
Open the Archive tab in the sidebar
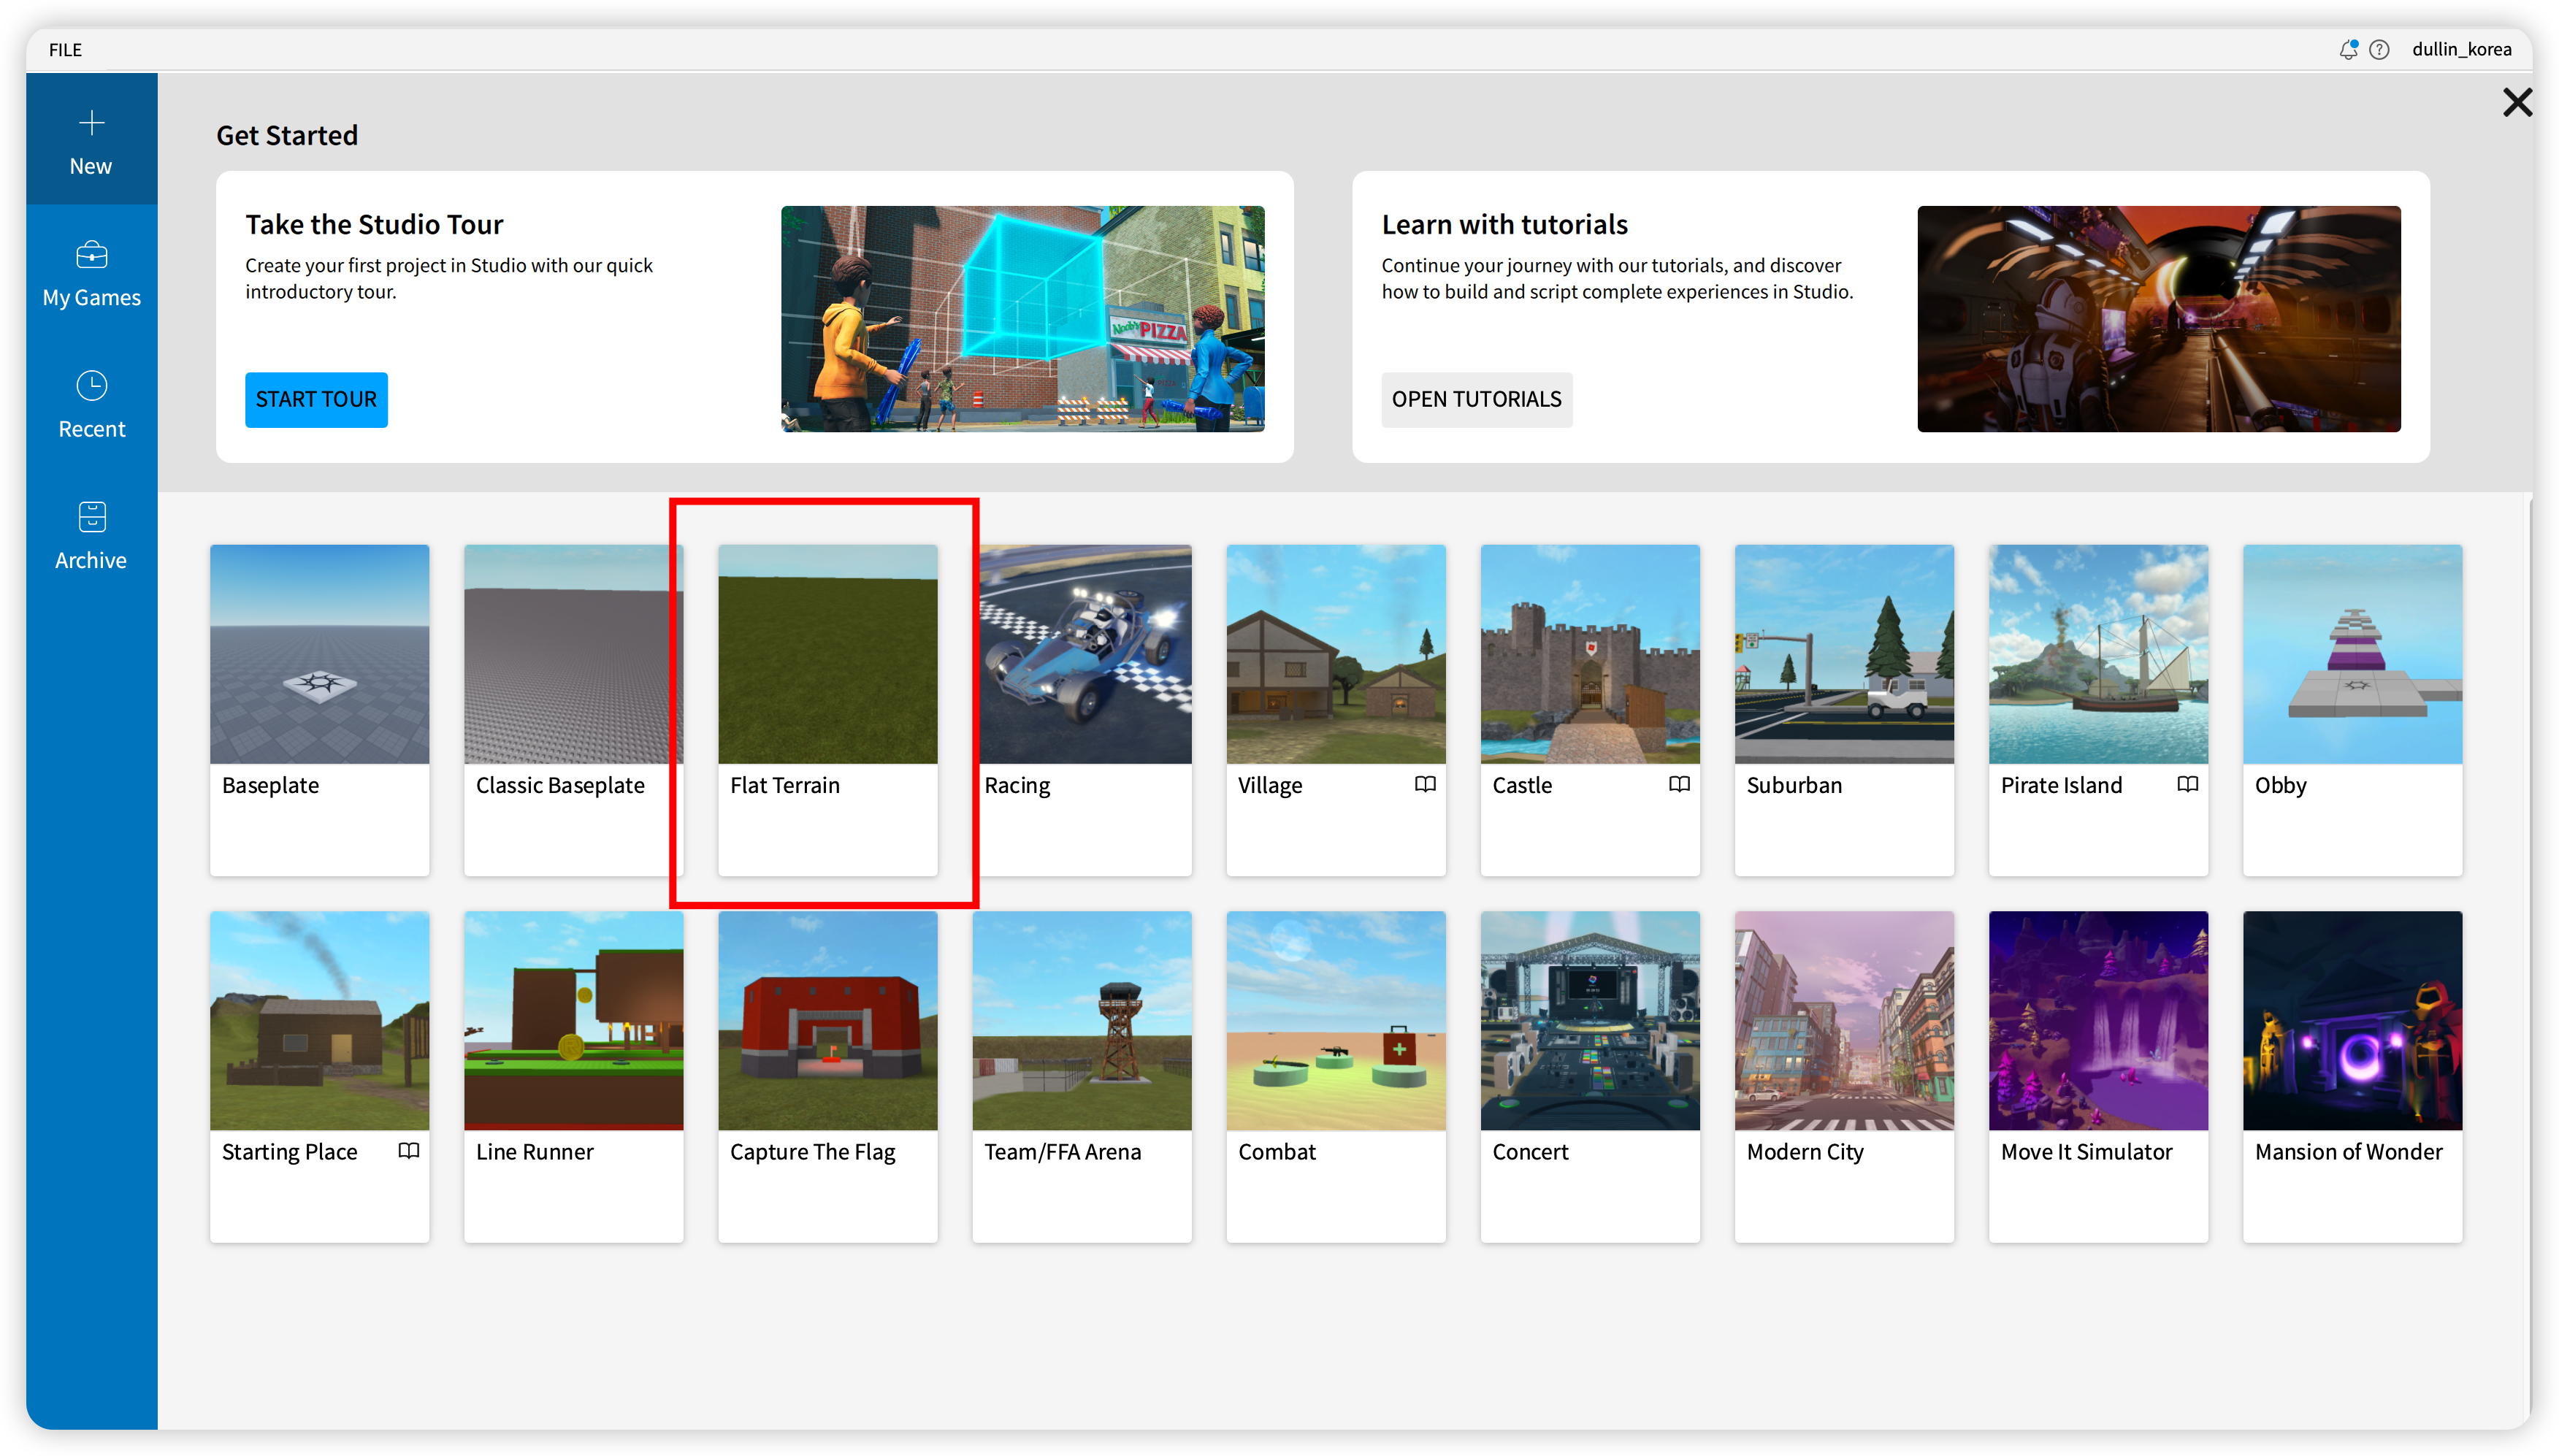click(x=91, y=535)
